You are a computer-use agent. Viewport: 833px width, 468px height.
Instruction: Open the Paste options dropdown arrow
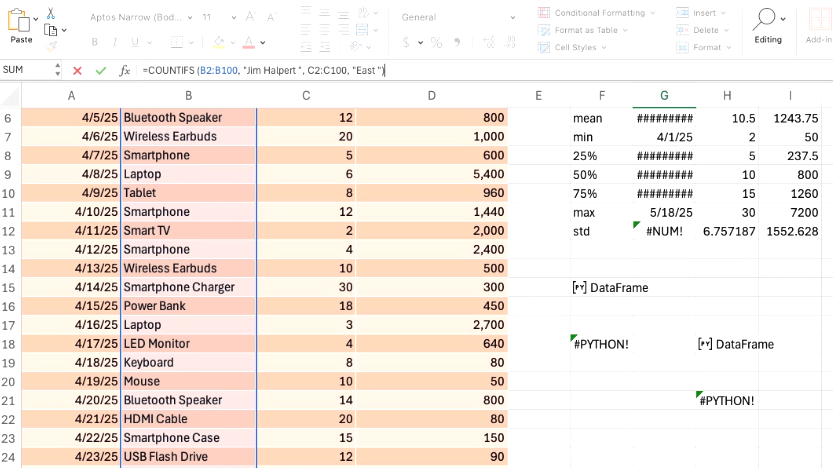(x=36, y=19)
